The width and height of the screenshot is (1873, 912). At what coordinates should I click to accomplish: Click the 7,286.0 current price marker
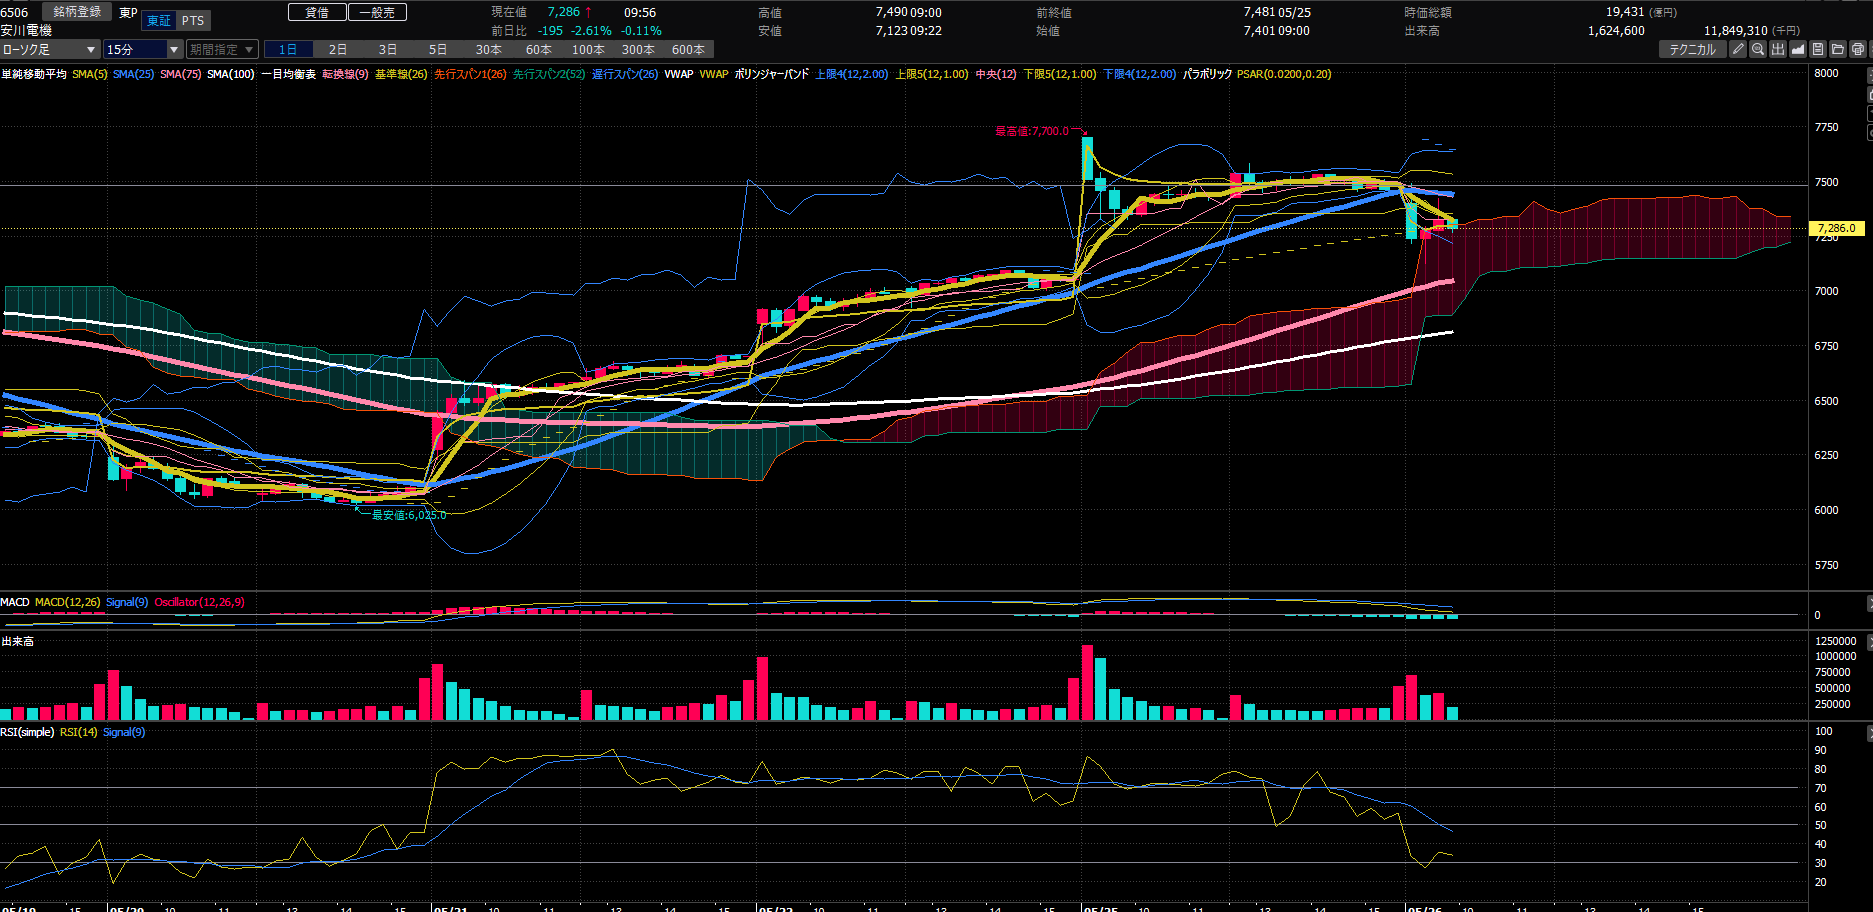pyautogui.click(x=1836, y=228)
